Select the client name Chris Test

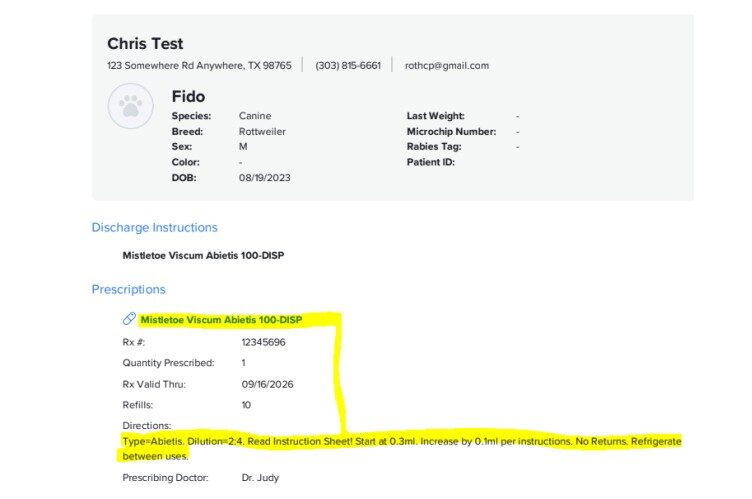[145, 43]
